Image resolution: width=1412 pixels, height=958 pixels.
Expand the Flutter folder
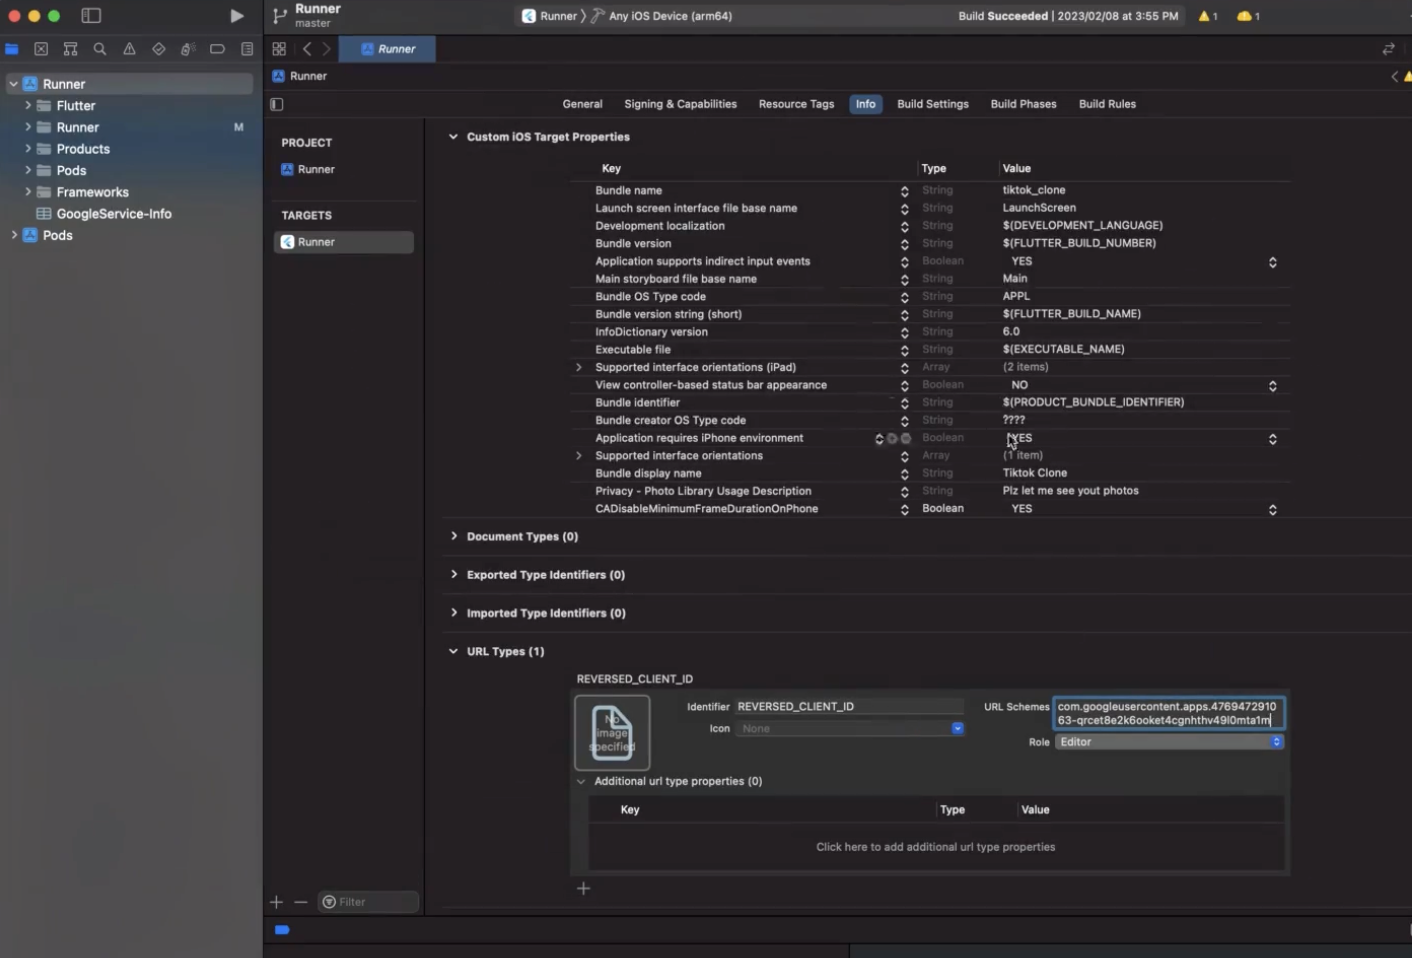27,105
